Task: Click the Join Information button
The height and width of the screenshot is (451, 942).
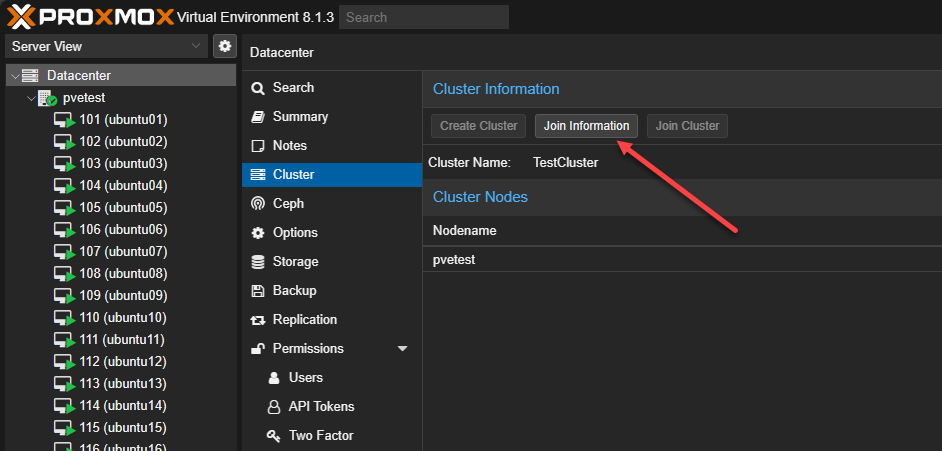Action: [586, 126]
